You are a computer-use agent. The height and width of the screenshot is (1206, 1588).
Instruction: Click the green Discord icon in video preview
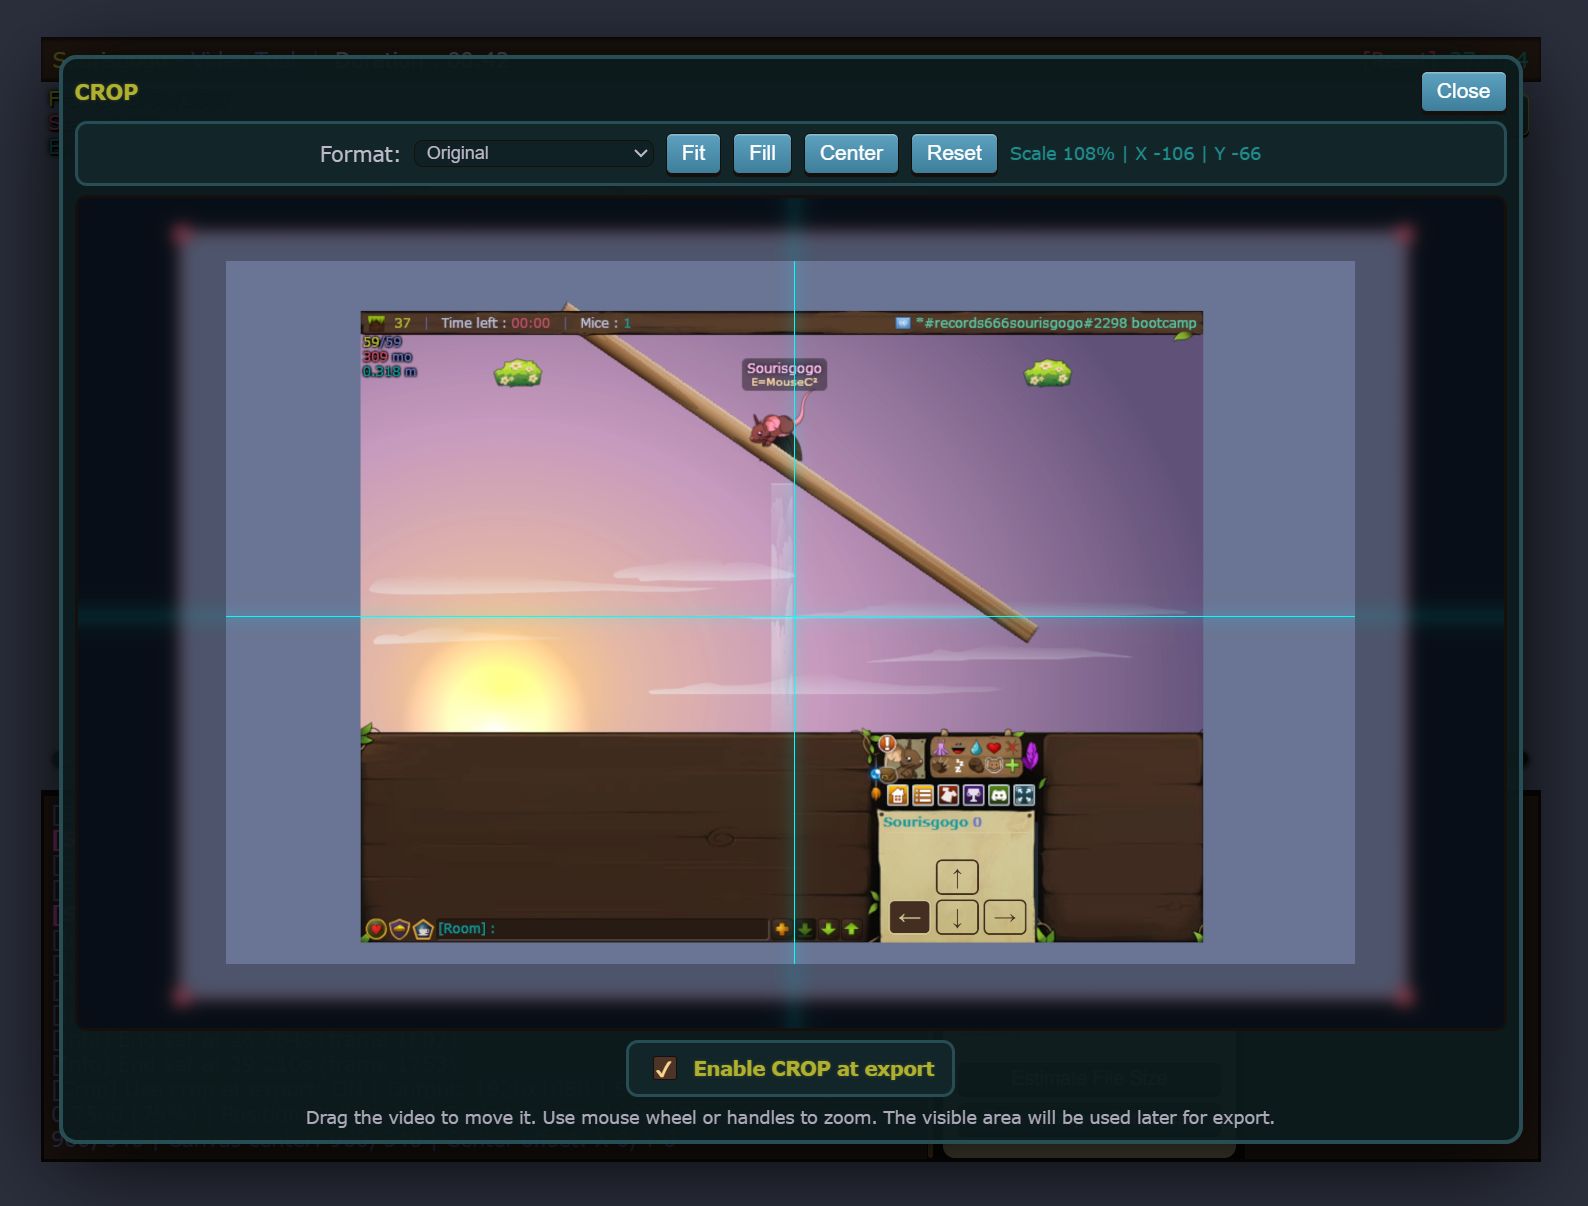click(x=999, y=795)
